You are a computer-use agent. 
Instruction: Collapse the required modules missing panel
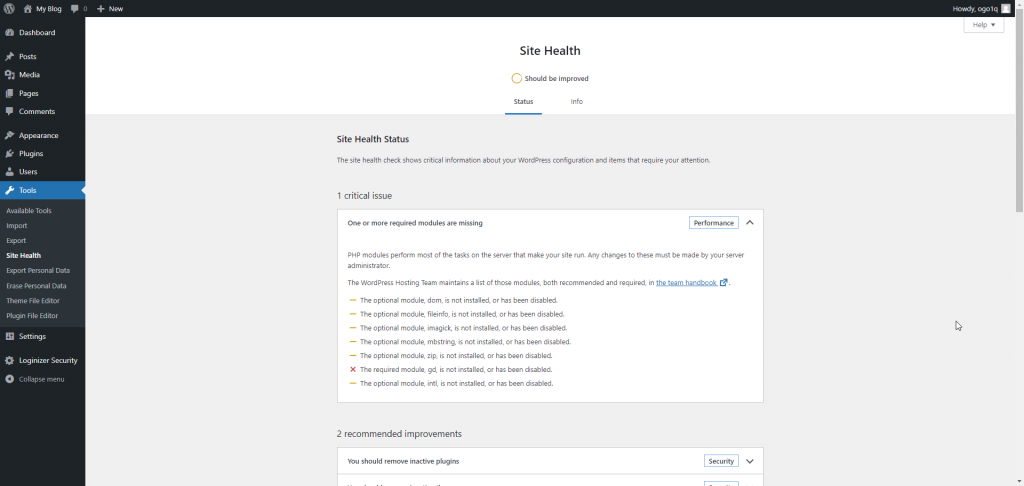[x=750, y=223]
